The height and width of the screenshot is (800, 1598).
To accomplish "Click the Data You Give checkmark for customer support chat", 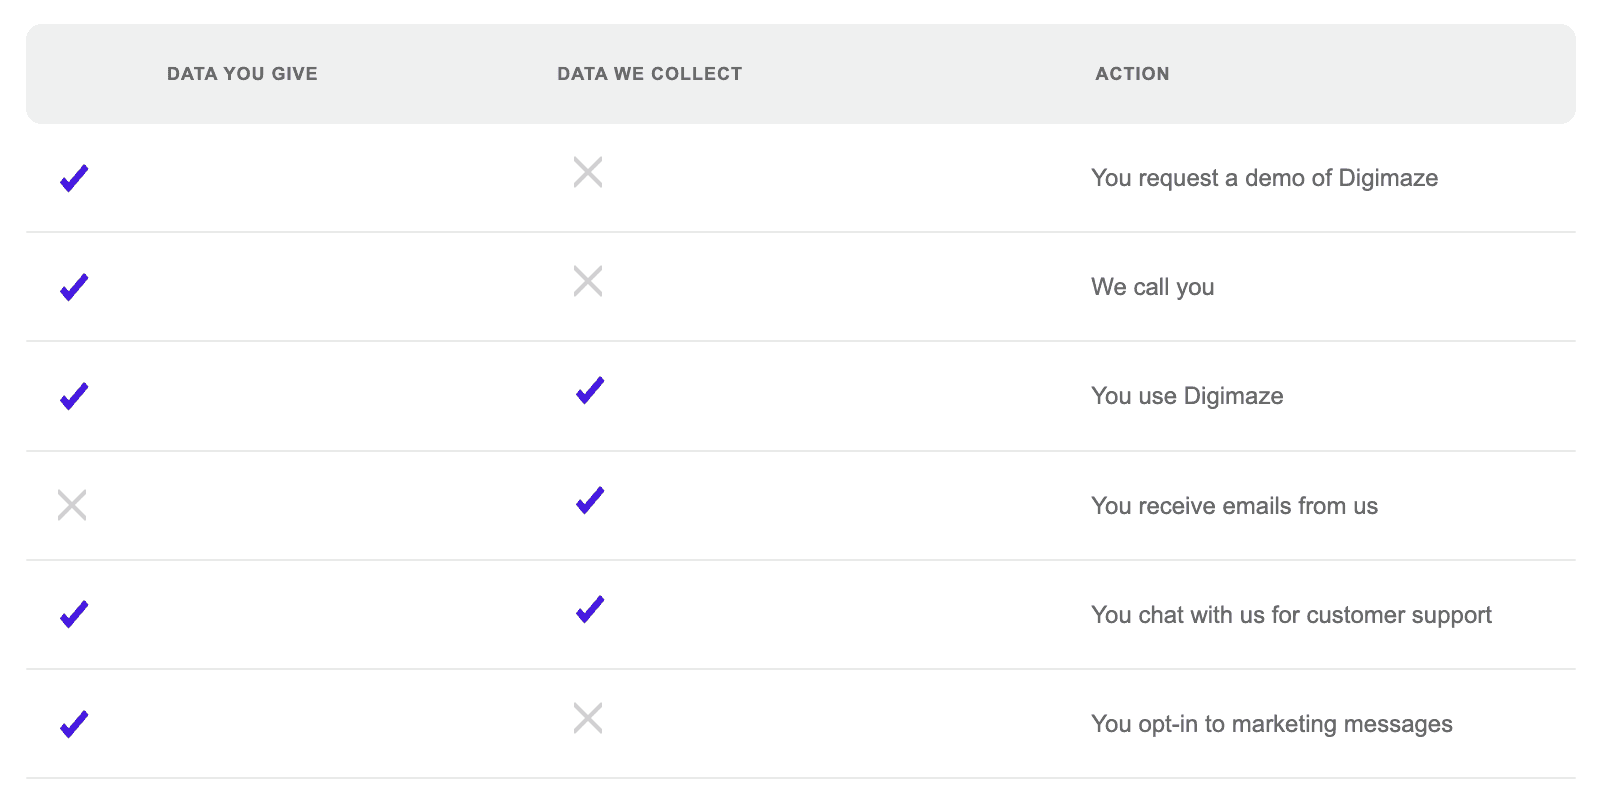I will click(74, 614).
